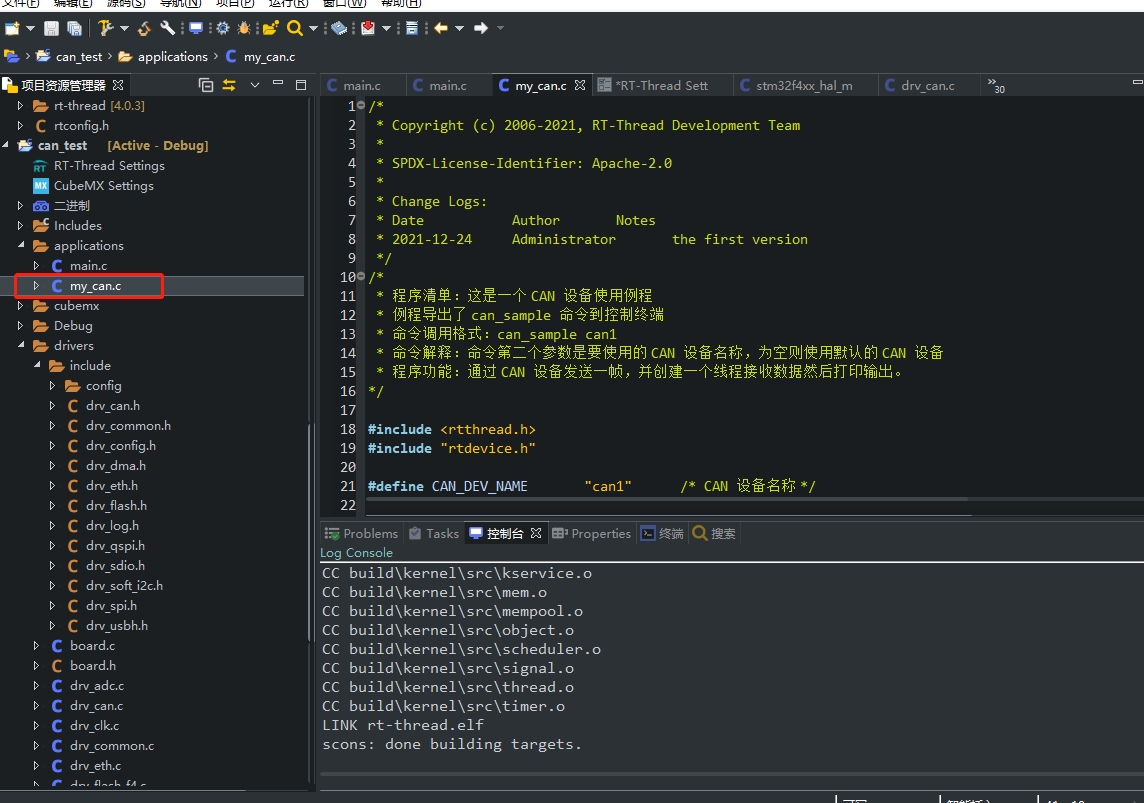Screen dimensions: 1144x803
Task: Switch to the 终端 view
Action: (x=662, y=533)
